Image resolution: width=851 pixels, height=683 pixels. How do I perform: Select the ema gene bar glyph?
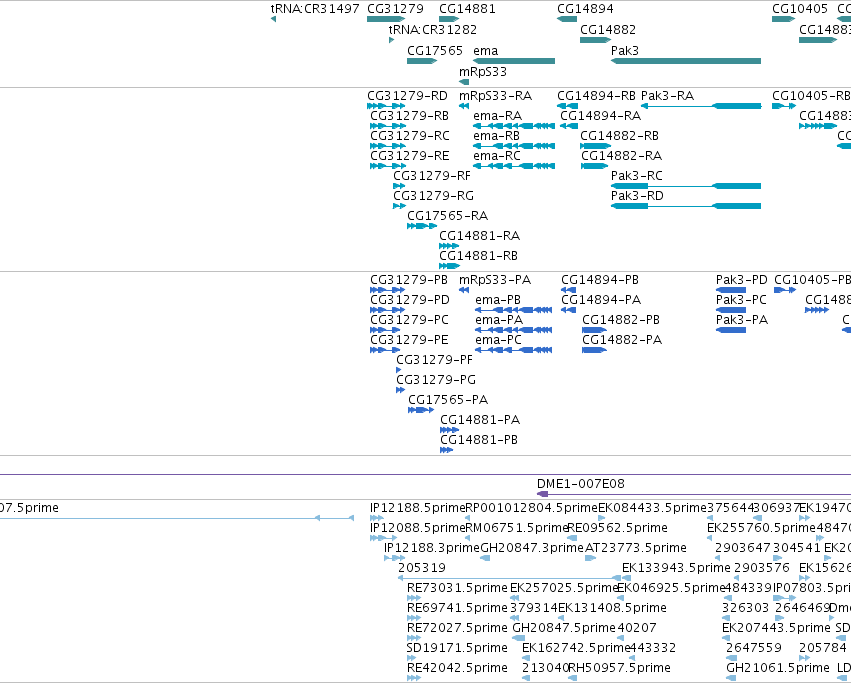coord(514,61)
